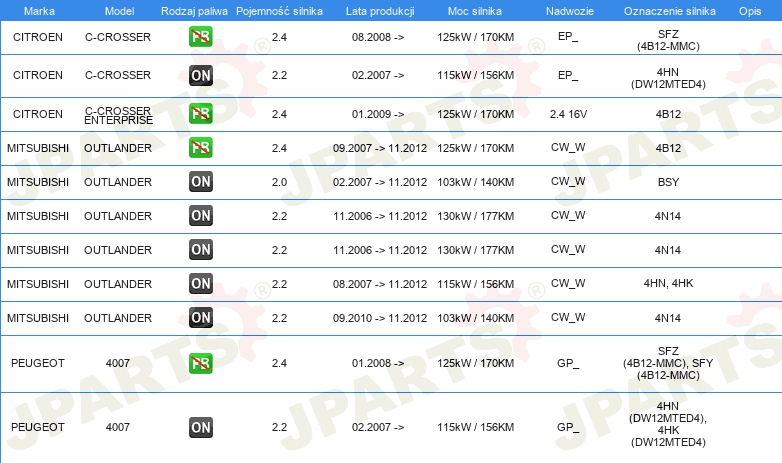The height and width of the screenshot is (463, 782).
Task: Select the production date 01.2009 ->
Action: coord(378,114)
